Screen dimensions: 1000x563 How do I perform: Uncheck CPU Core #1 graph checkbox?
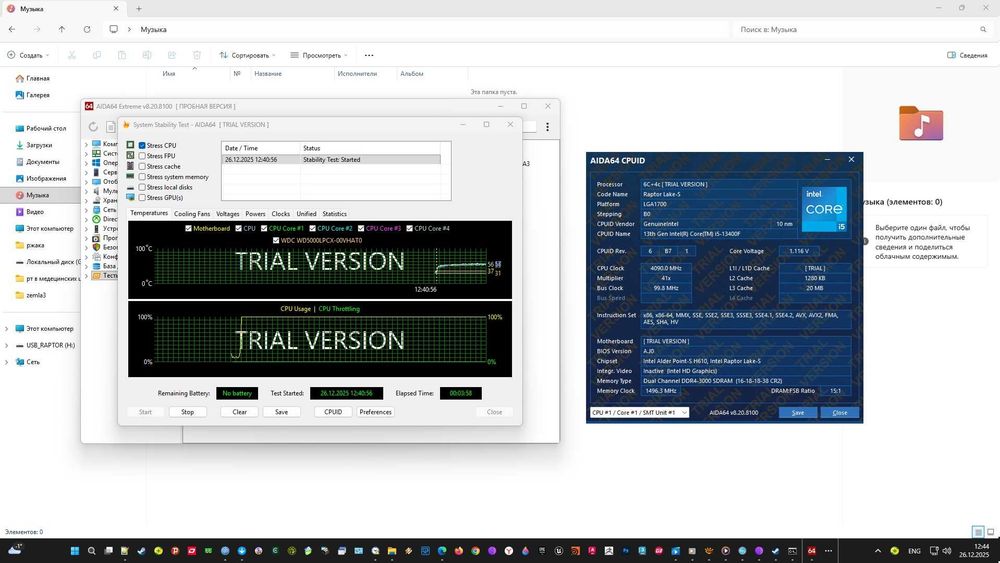coord(264,228)
